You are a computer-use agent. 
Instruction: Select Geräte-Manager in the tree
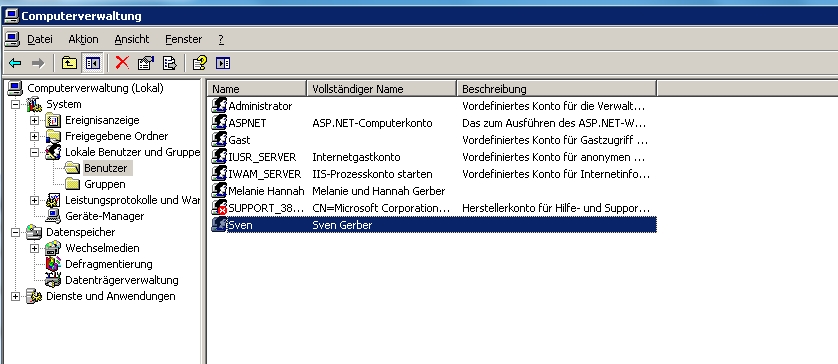click(104, 216)
